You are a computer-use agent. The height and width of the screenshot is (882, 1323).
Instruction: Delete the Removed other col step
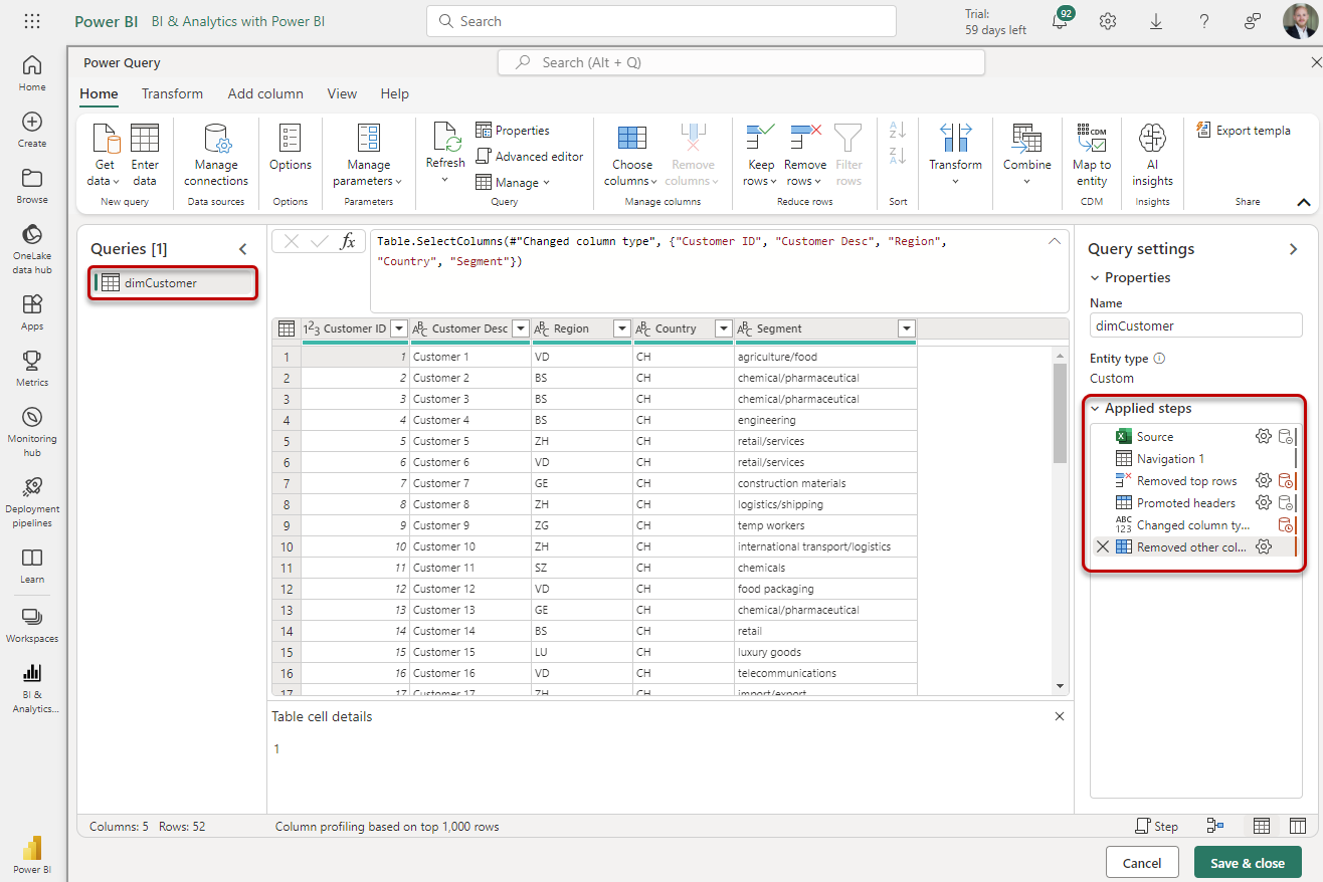(x=1103, y=547)
